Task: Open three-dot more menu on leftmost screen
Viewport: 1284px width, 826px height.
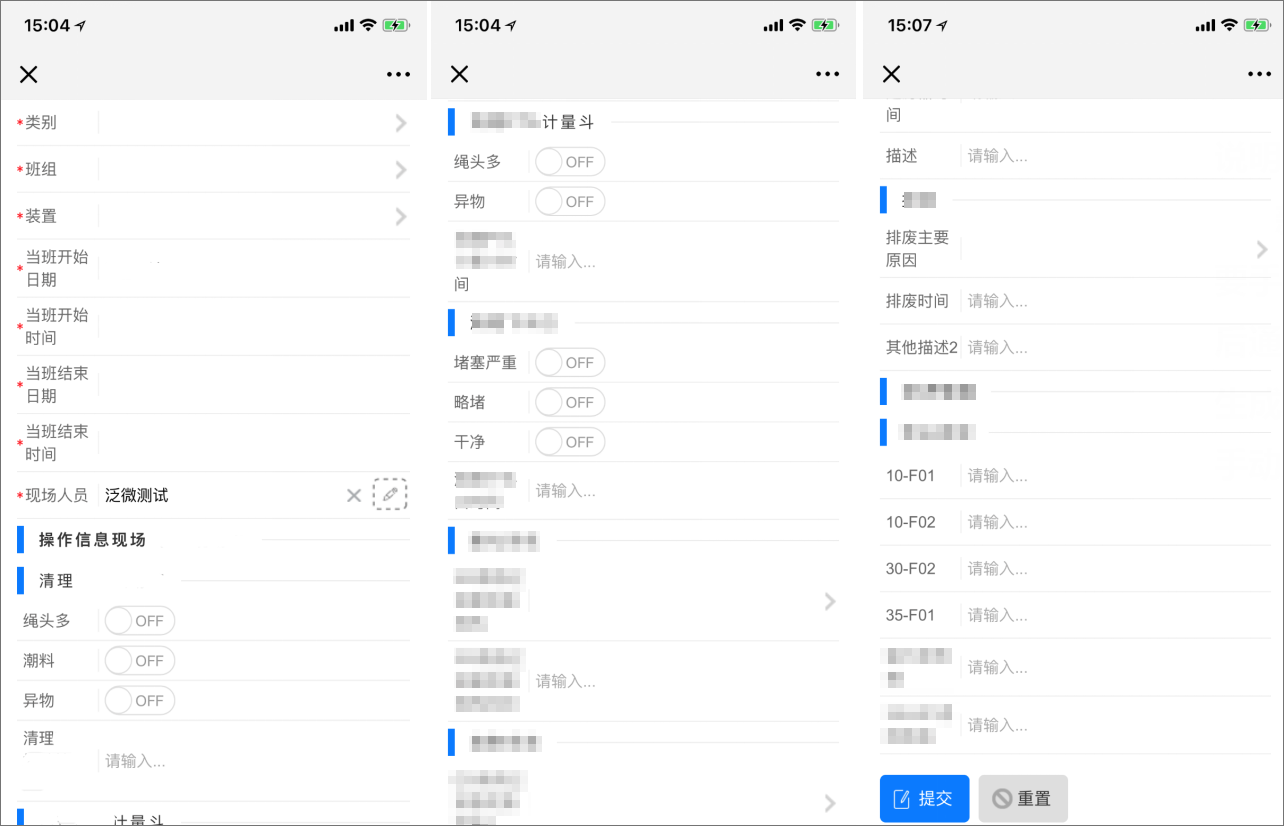Action: point(398,74)
